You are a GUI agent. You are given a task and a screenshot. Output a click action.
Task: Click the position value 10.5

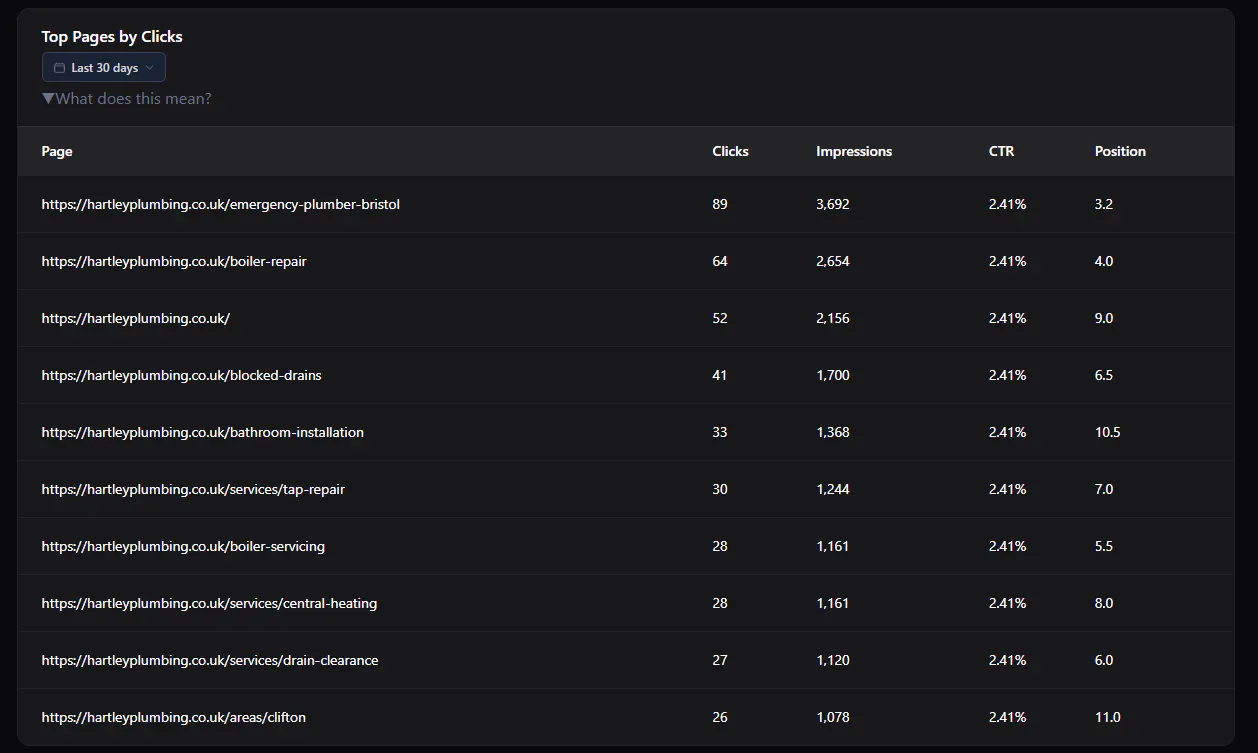(1107, 432)
